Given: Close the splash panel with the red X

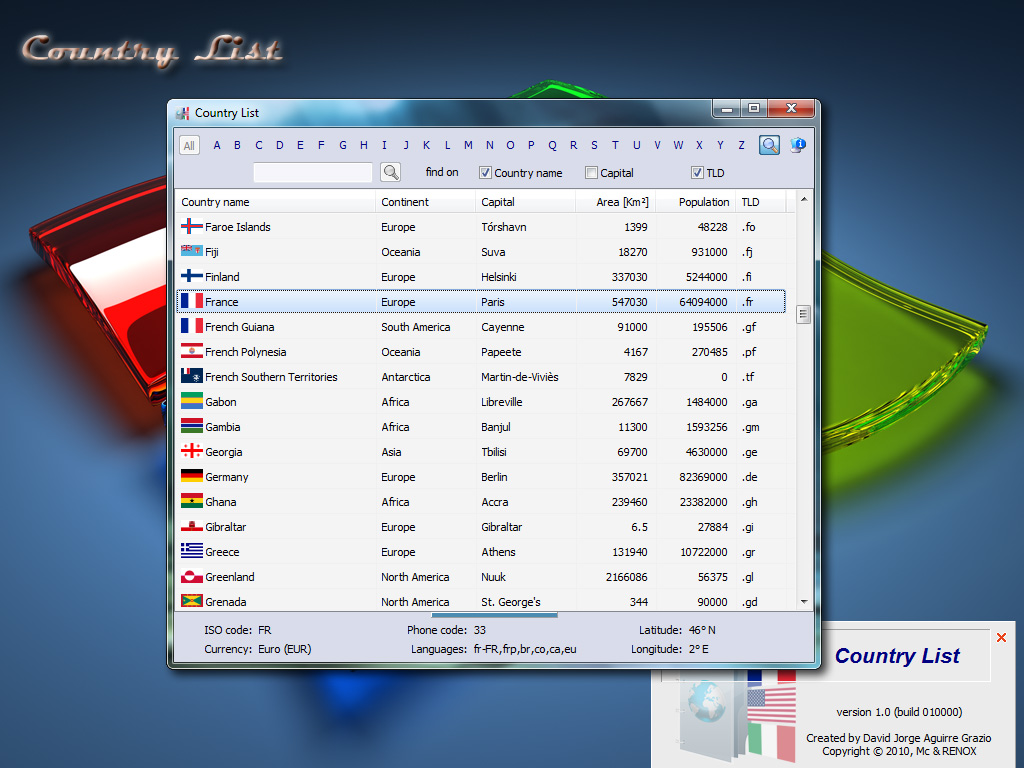Looking at the screenshot, I should (1001, 638).
